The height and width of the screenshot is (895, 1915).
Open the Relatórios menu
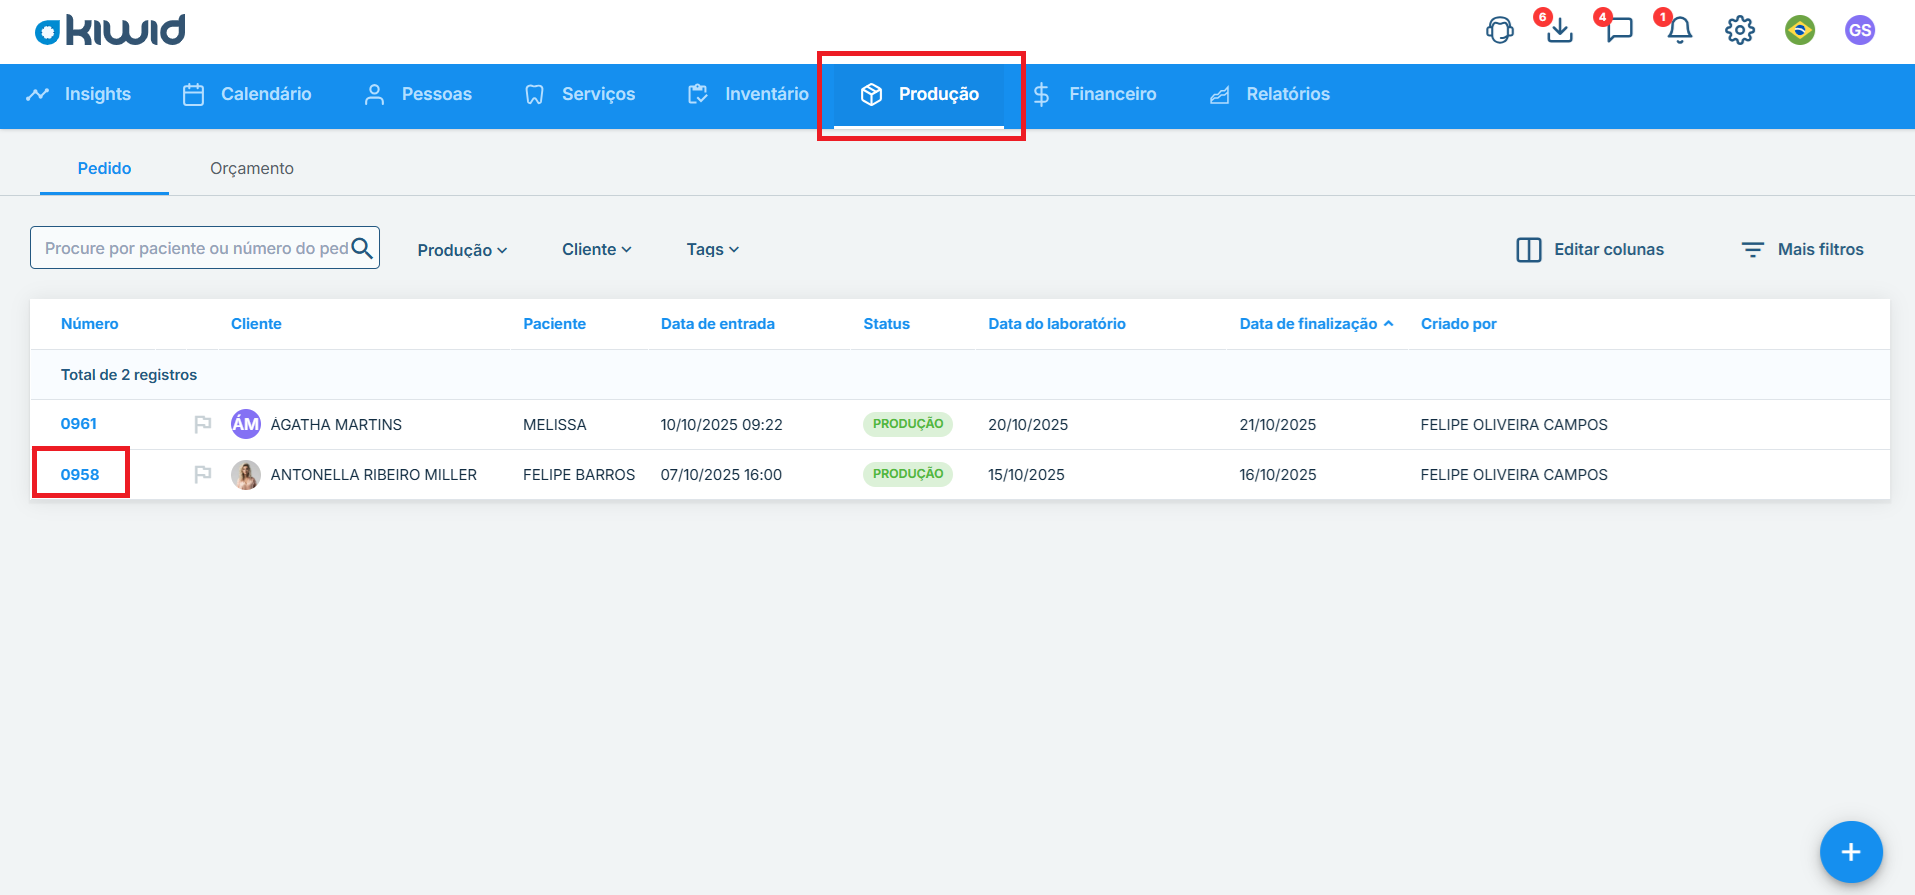click(x=1270, y=94)
